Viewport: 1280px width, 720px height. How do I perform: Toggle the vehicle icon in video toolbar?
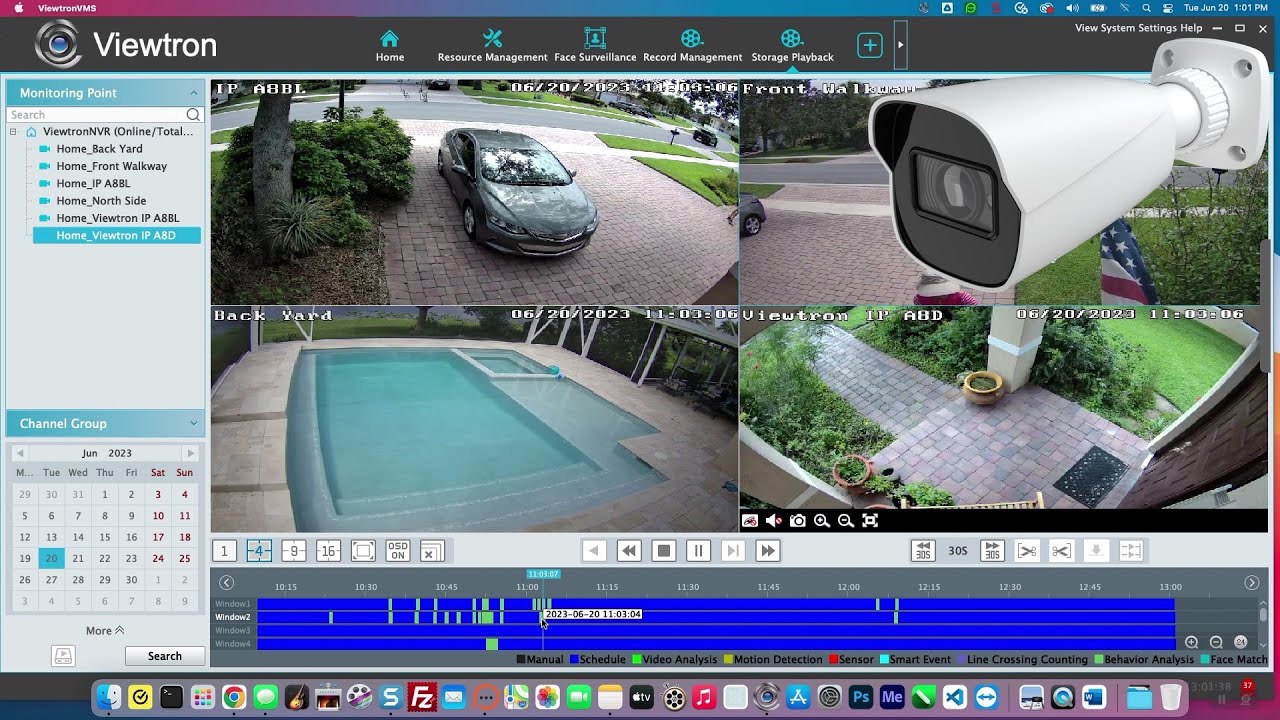tap(750, 521)
